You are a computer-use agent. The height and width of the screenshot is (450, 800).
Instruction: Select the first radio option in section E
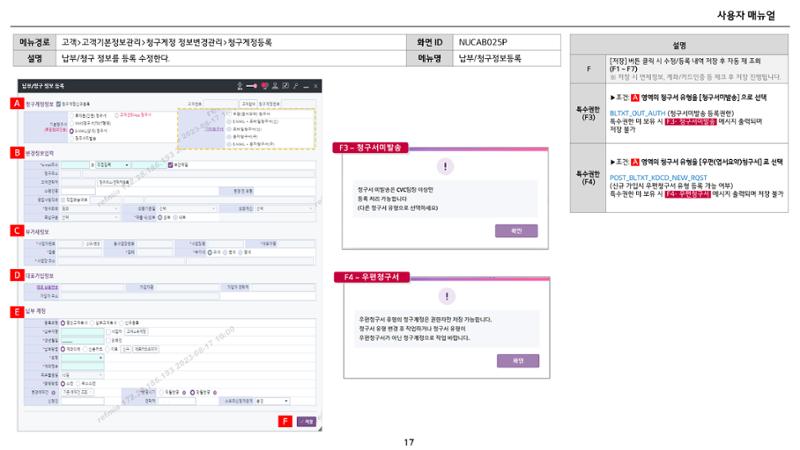point(63,323)
